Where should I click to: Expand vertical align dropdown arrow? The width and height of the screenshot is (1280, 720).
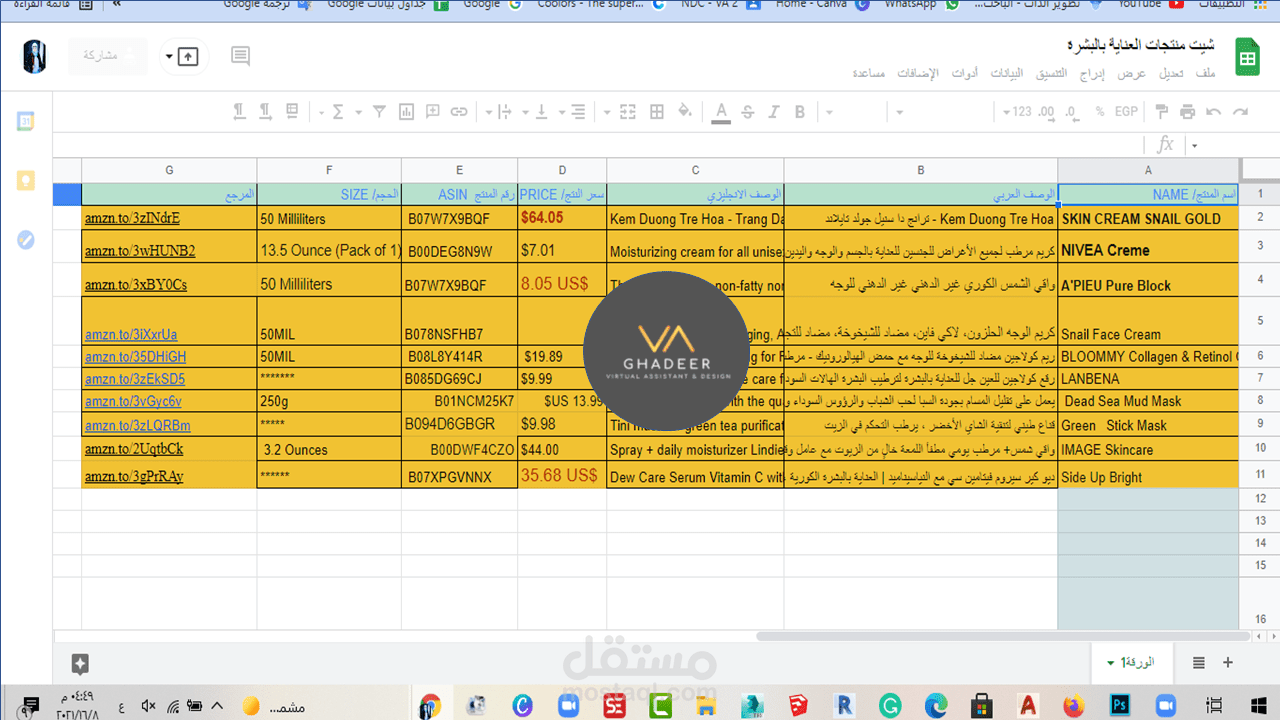pos(525,112)
